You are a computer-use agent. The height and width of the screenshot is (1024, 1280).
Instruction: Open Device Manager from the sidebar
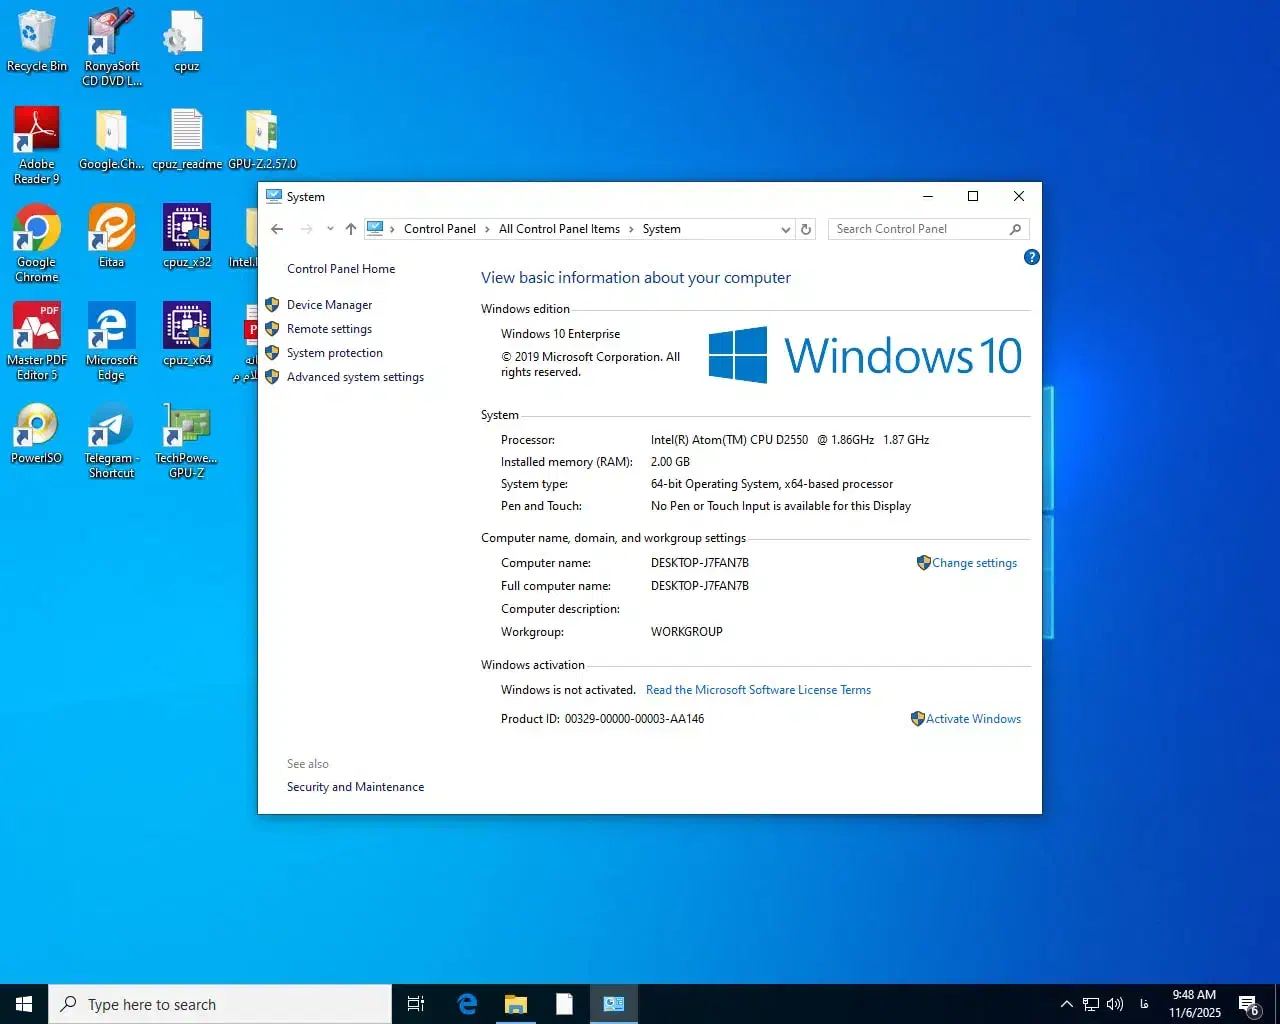point(329,305)
